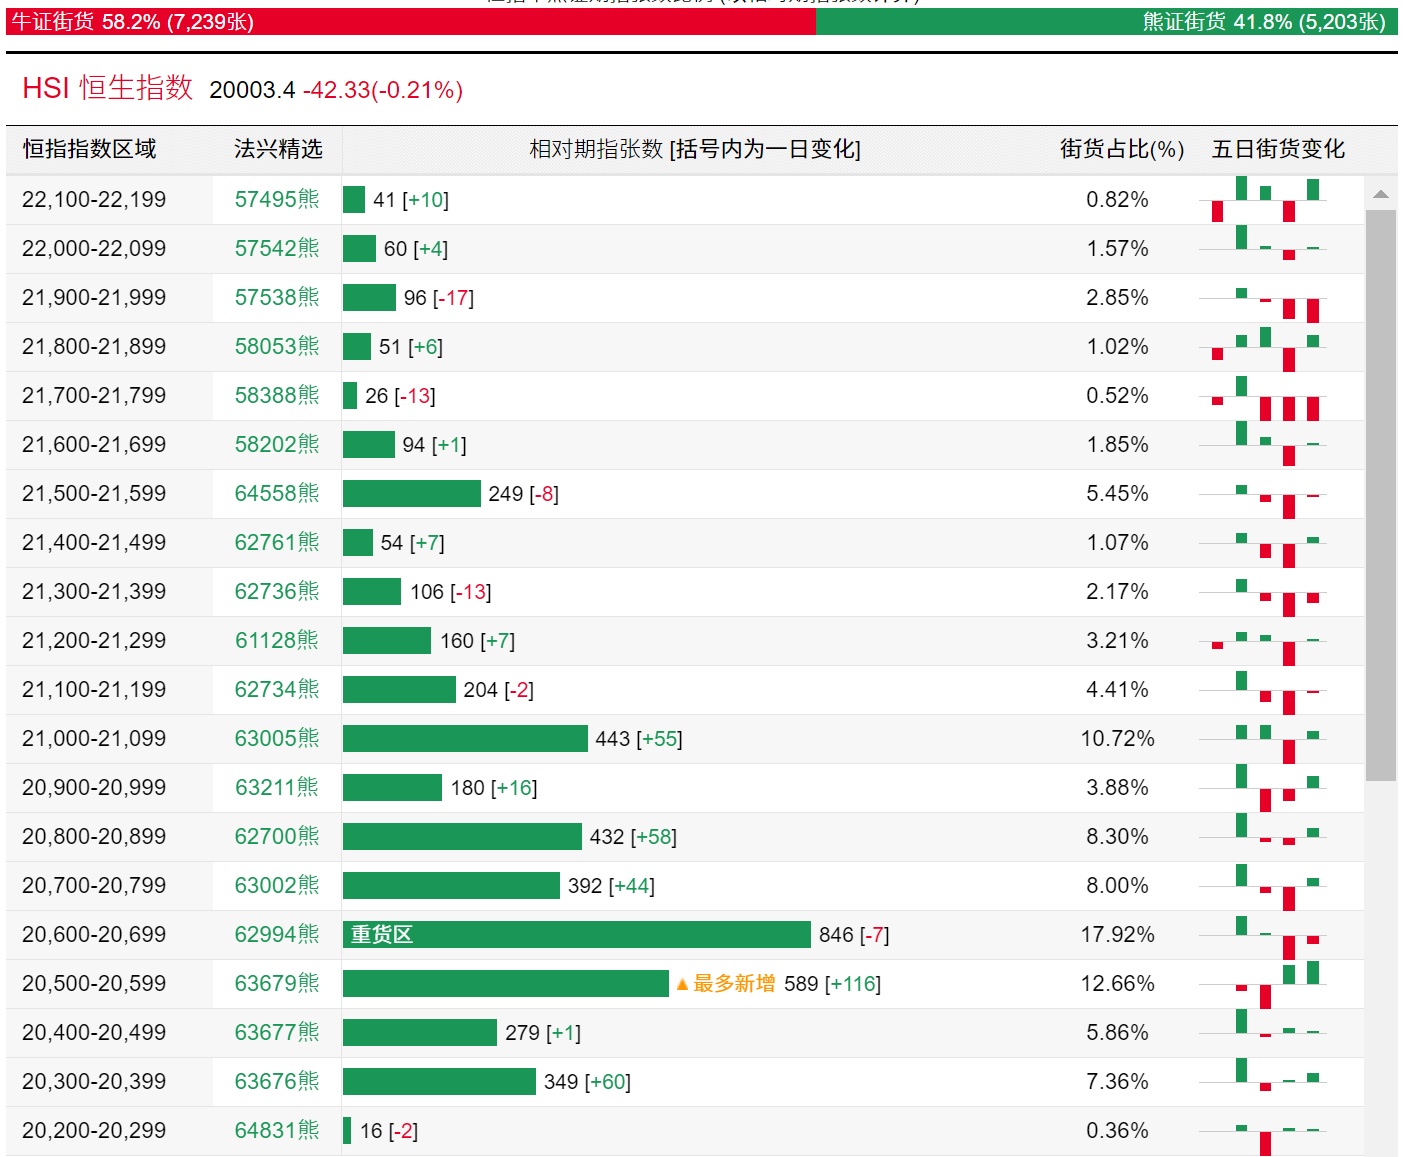Click the 五日街货变化 column header

tap(1278, 149)
